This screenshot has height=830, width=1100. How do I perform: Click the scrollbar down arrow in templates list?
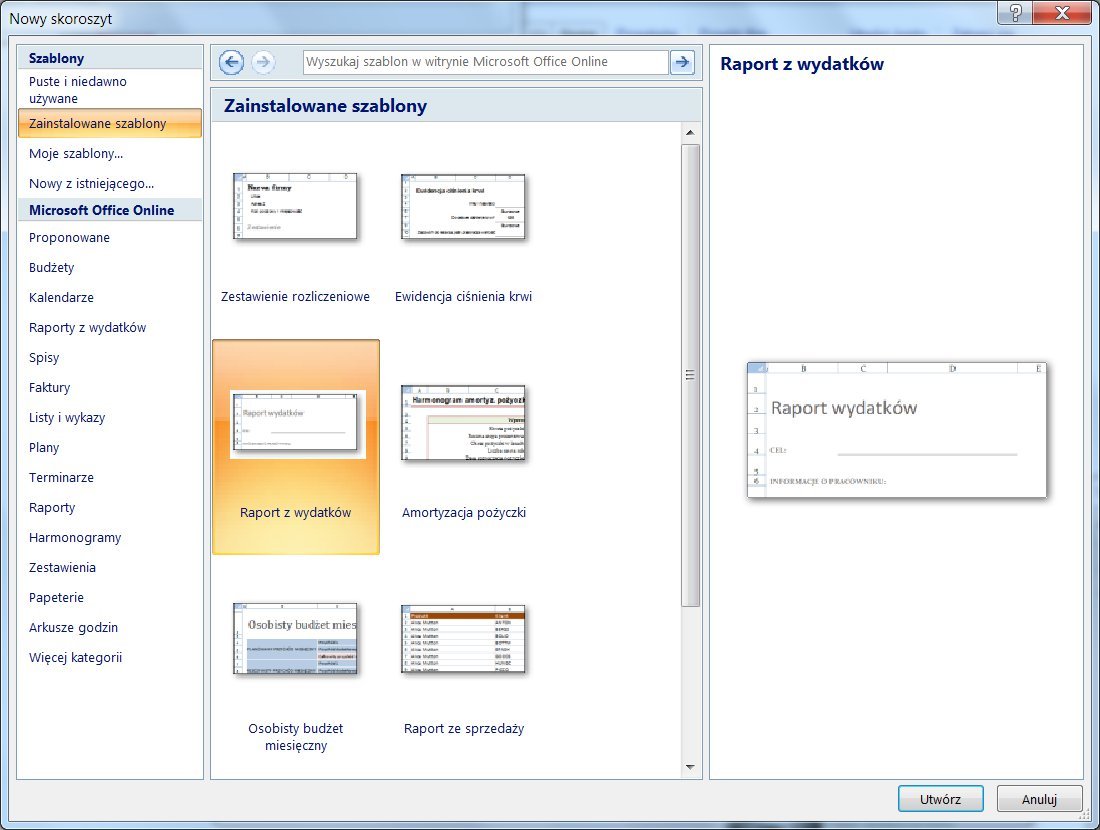coord(690,768)
